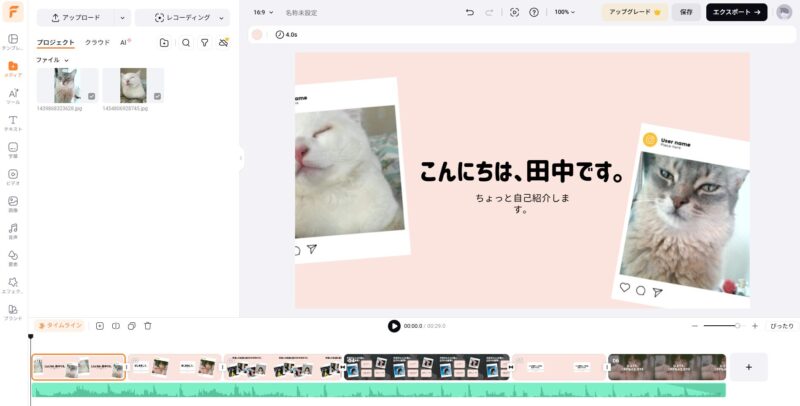Click the help question mark icon
Screen dimensions: 800x406
(534, 12)
